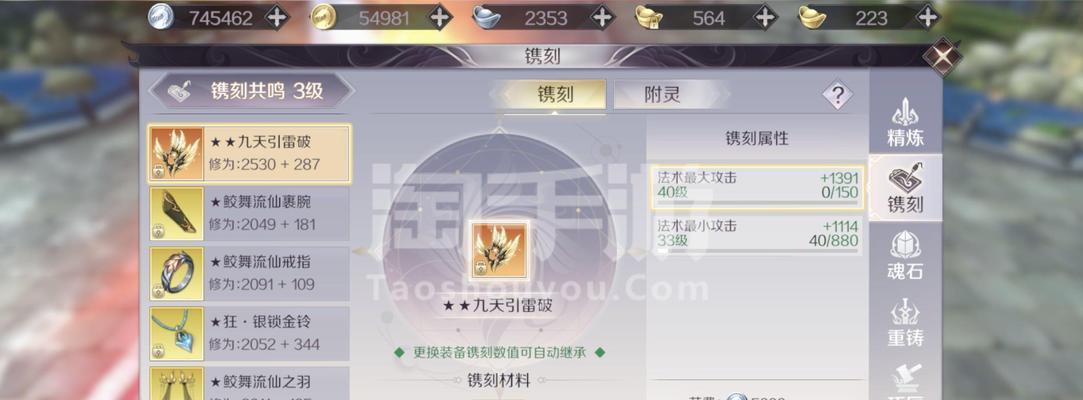Select the 法术最大攻击 attribute row
The width and height of the screenshot is (1083, 400).
[x=757, y=187]
